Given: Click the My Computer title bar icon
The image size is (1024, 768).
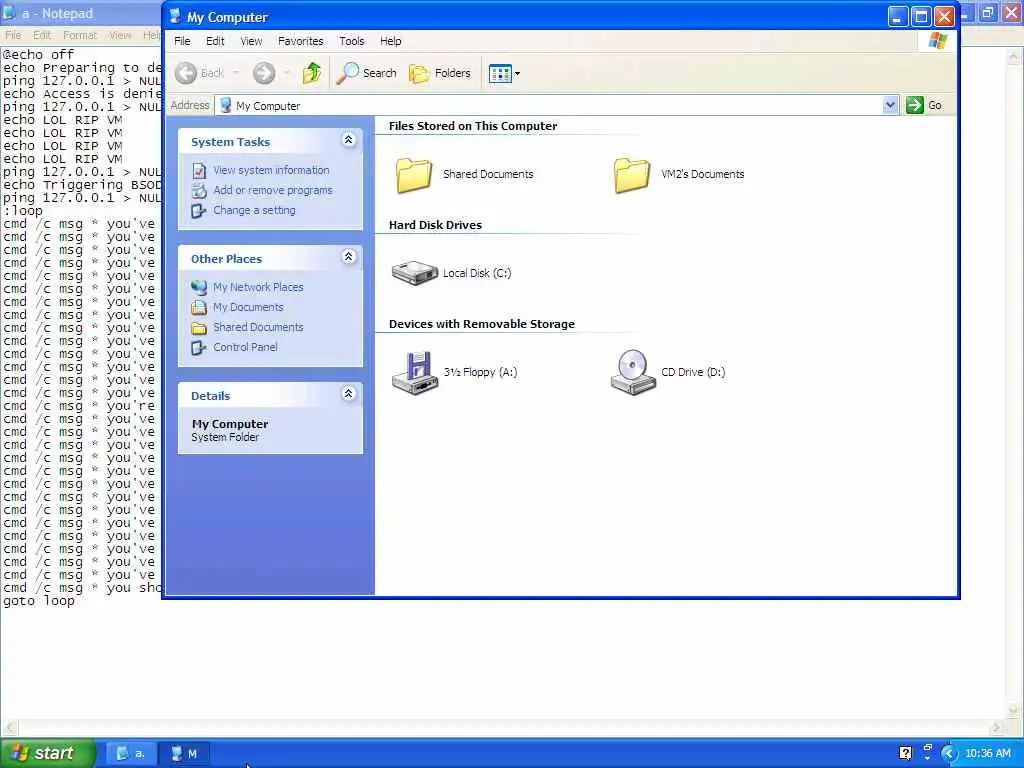Looking at the screenshot, I should 174,16.
